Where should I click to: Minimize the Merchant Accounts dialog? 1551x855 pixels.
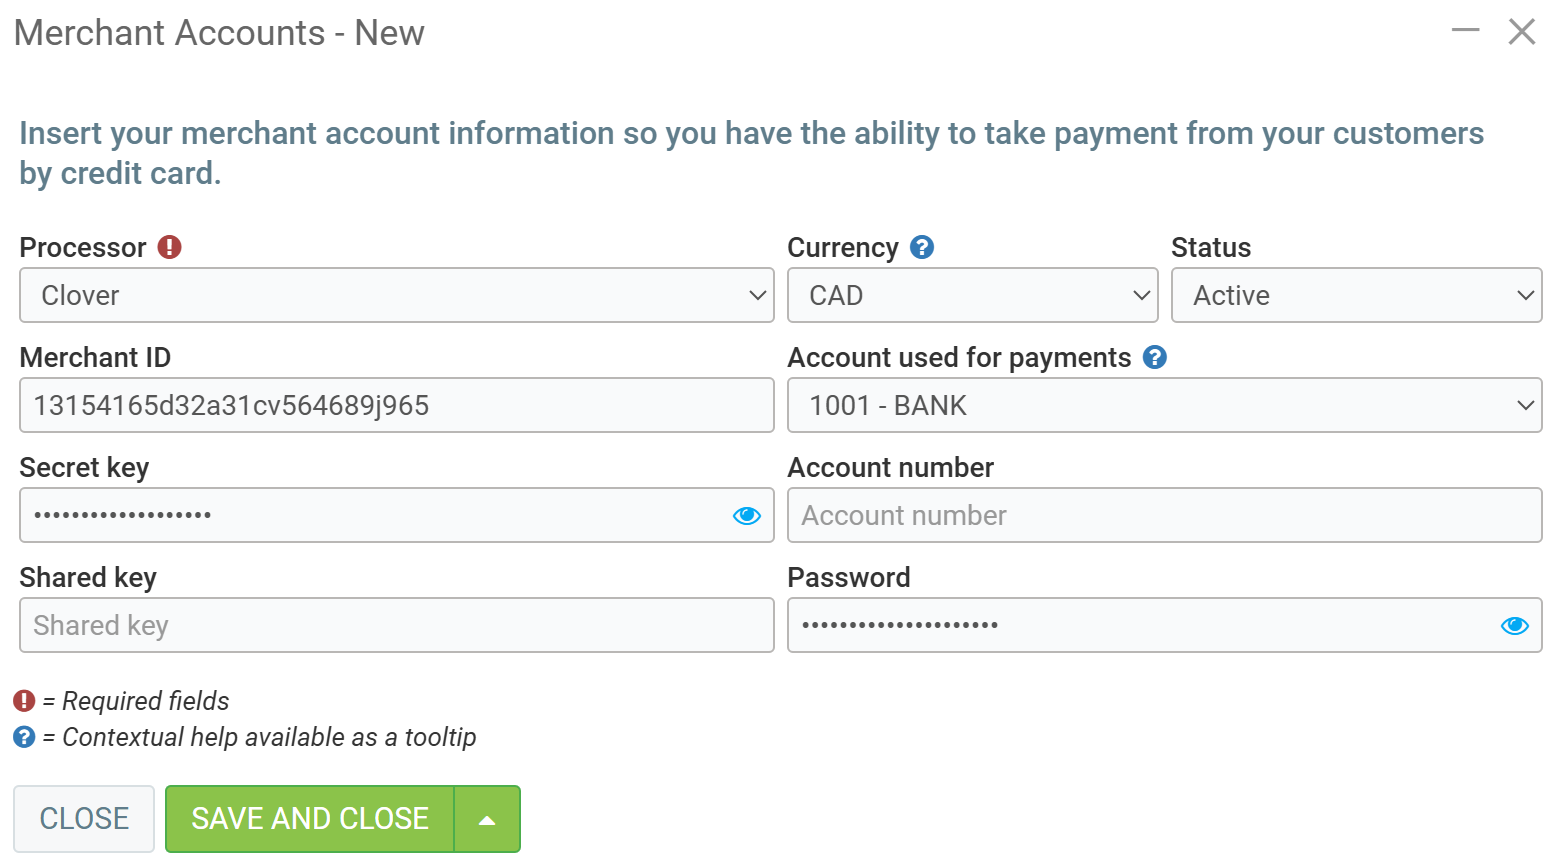point(1465,31)
